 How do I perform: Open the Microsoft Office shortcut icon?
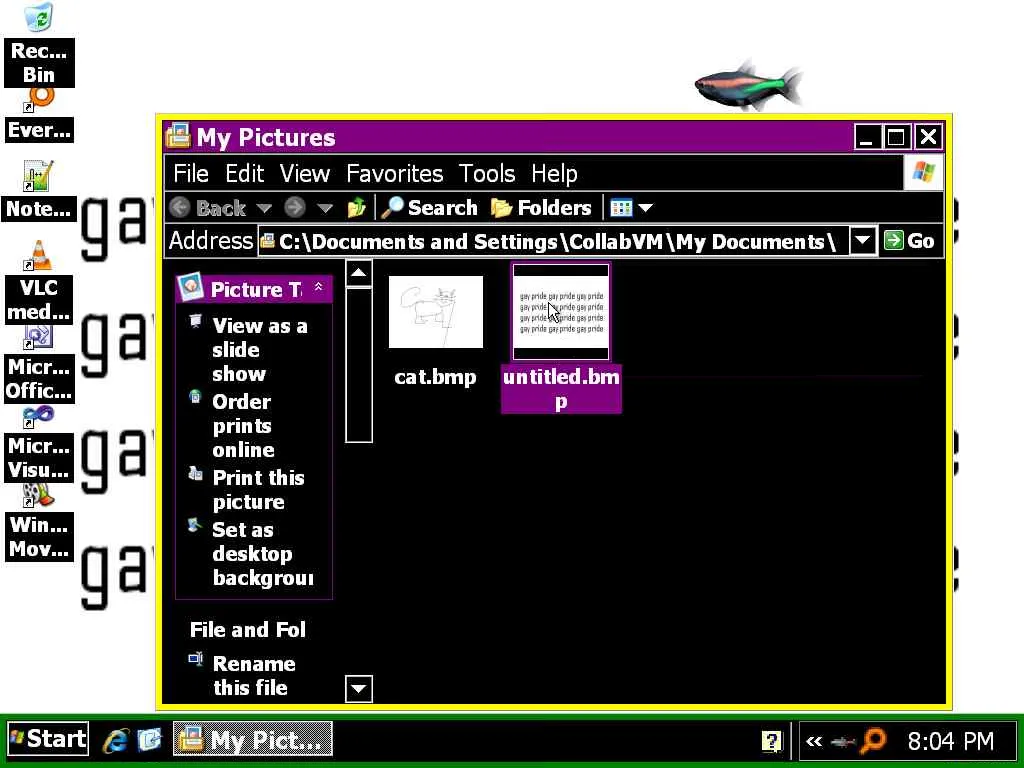click(x=39, y=364)
